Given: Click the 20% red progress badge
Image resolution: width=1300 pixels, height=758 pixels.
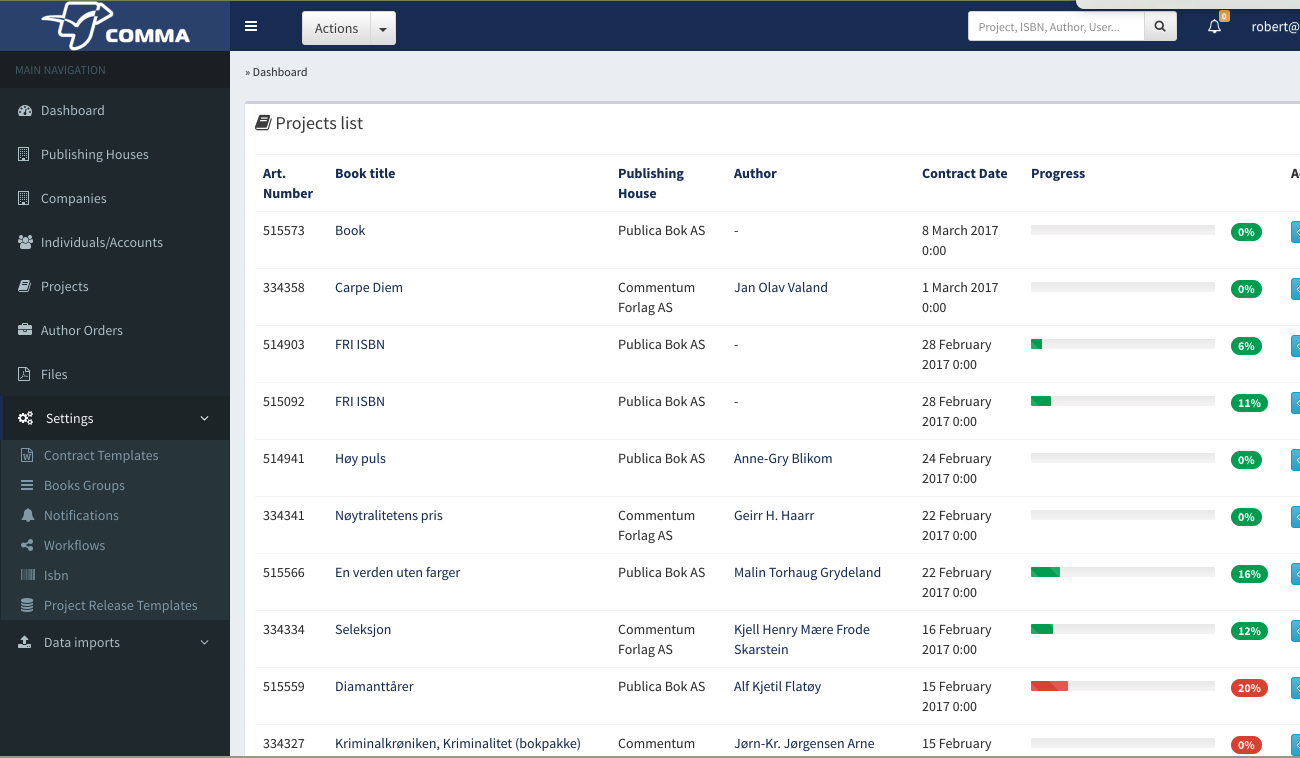Looking at the screenshot, I should click(x=1249, y=688).
